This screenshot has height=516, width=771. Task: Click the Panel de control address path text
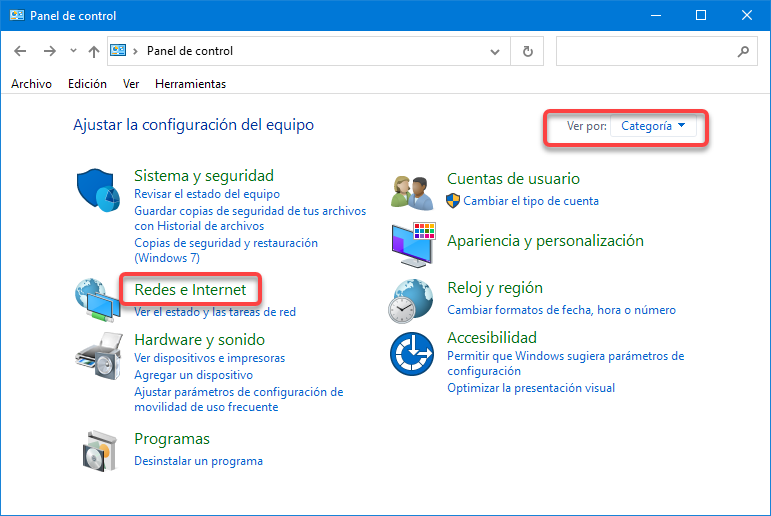(x=190, y=51)
